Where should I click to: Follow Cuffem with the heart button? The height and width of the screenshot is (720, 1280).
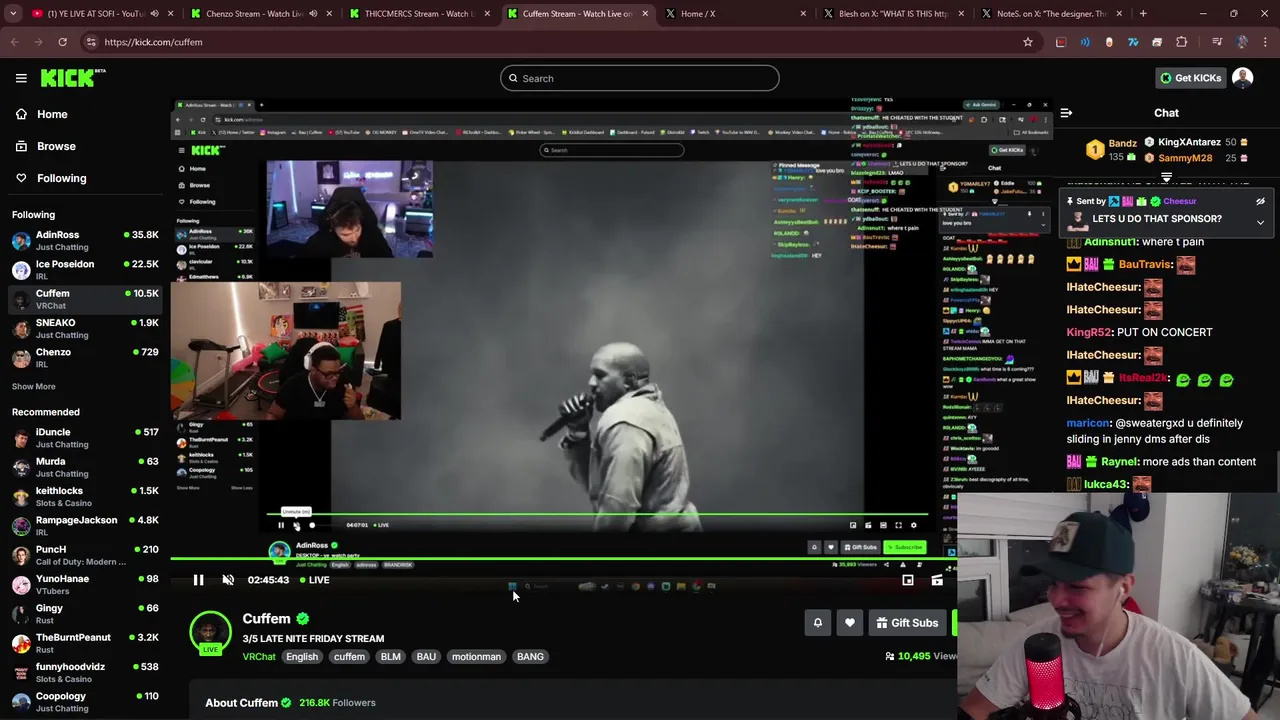pyautogui.click(x=849, y=623)
